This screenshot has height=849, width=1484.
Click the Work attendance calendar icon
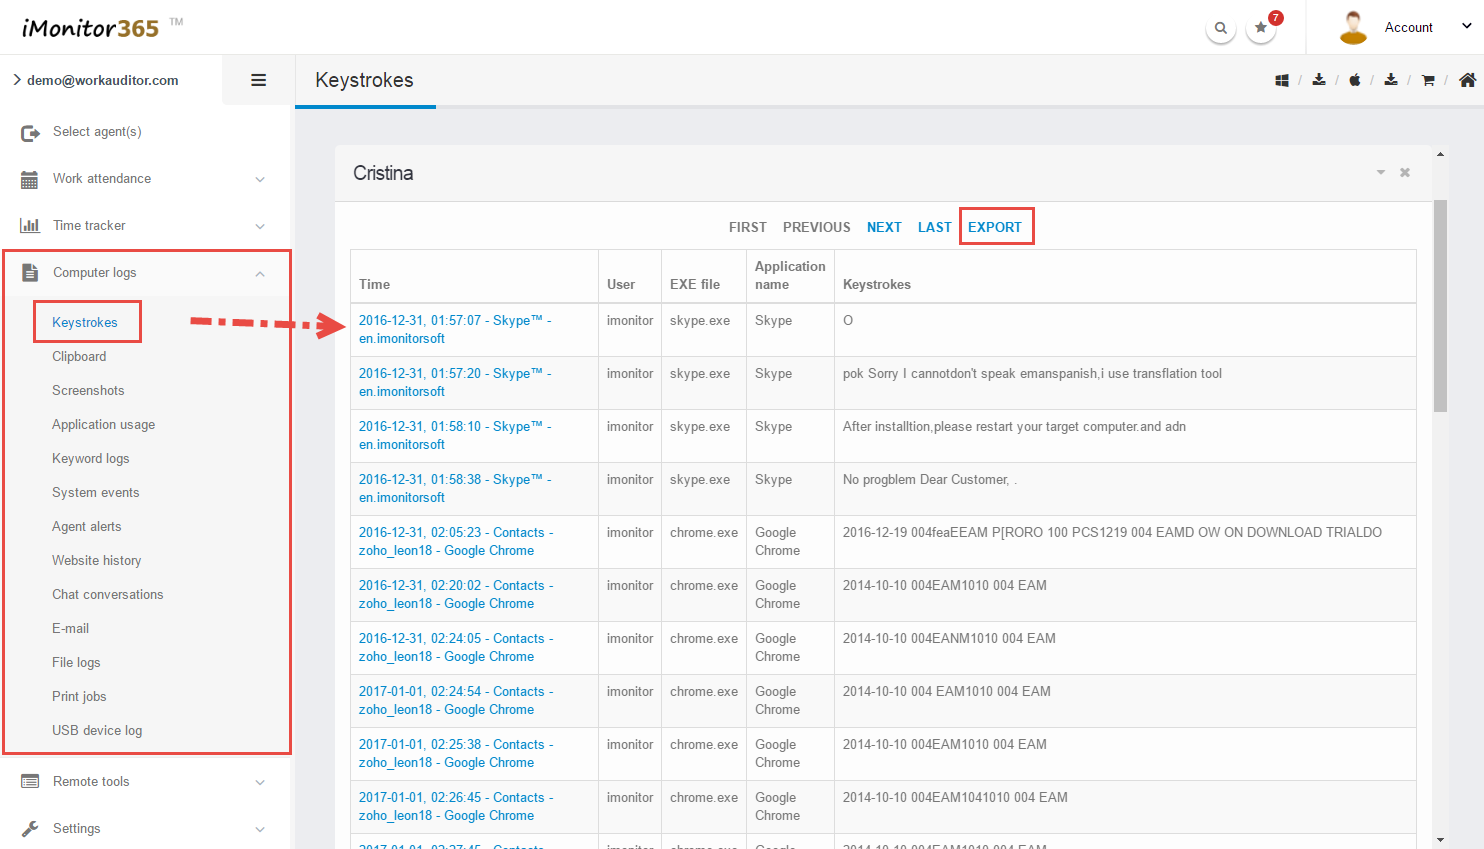coord(30,180)
